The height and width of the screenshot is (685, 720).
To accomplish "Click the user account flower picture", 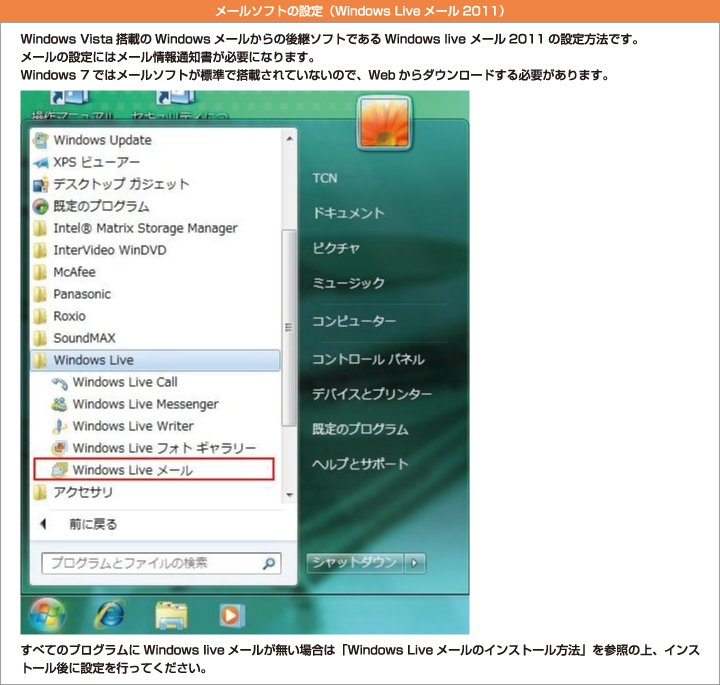I will pyautogui.click(x=385, y=123).
